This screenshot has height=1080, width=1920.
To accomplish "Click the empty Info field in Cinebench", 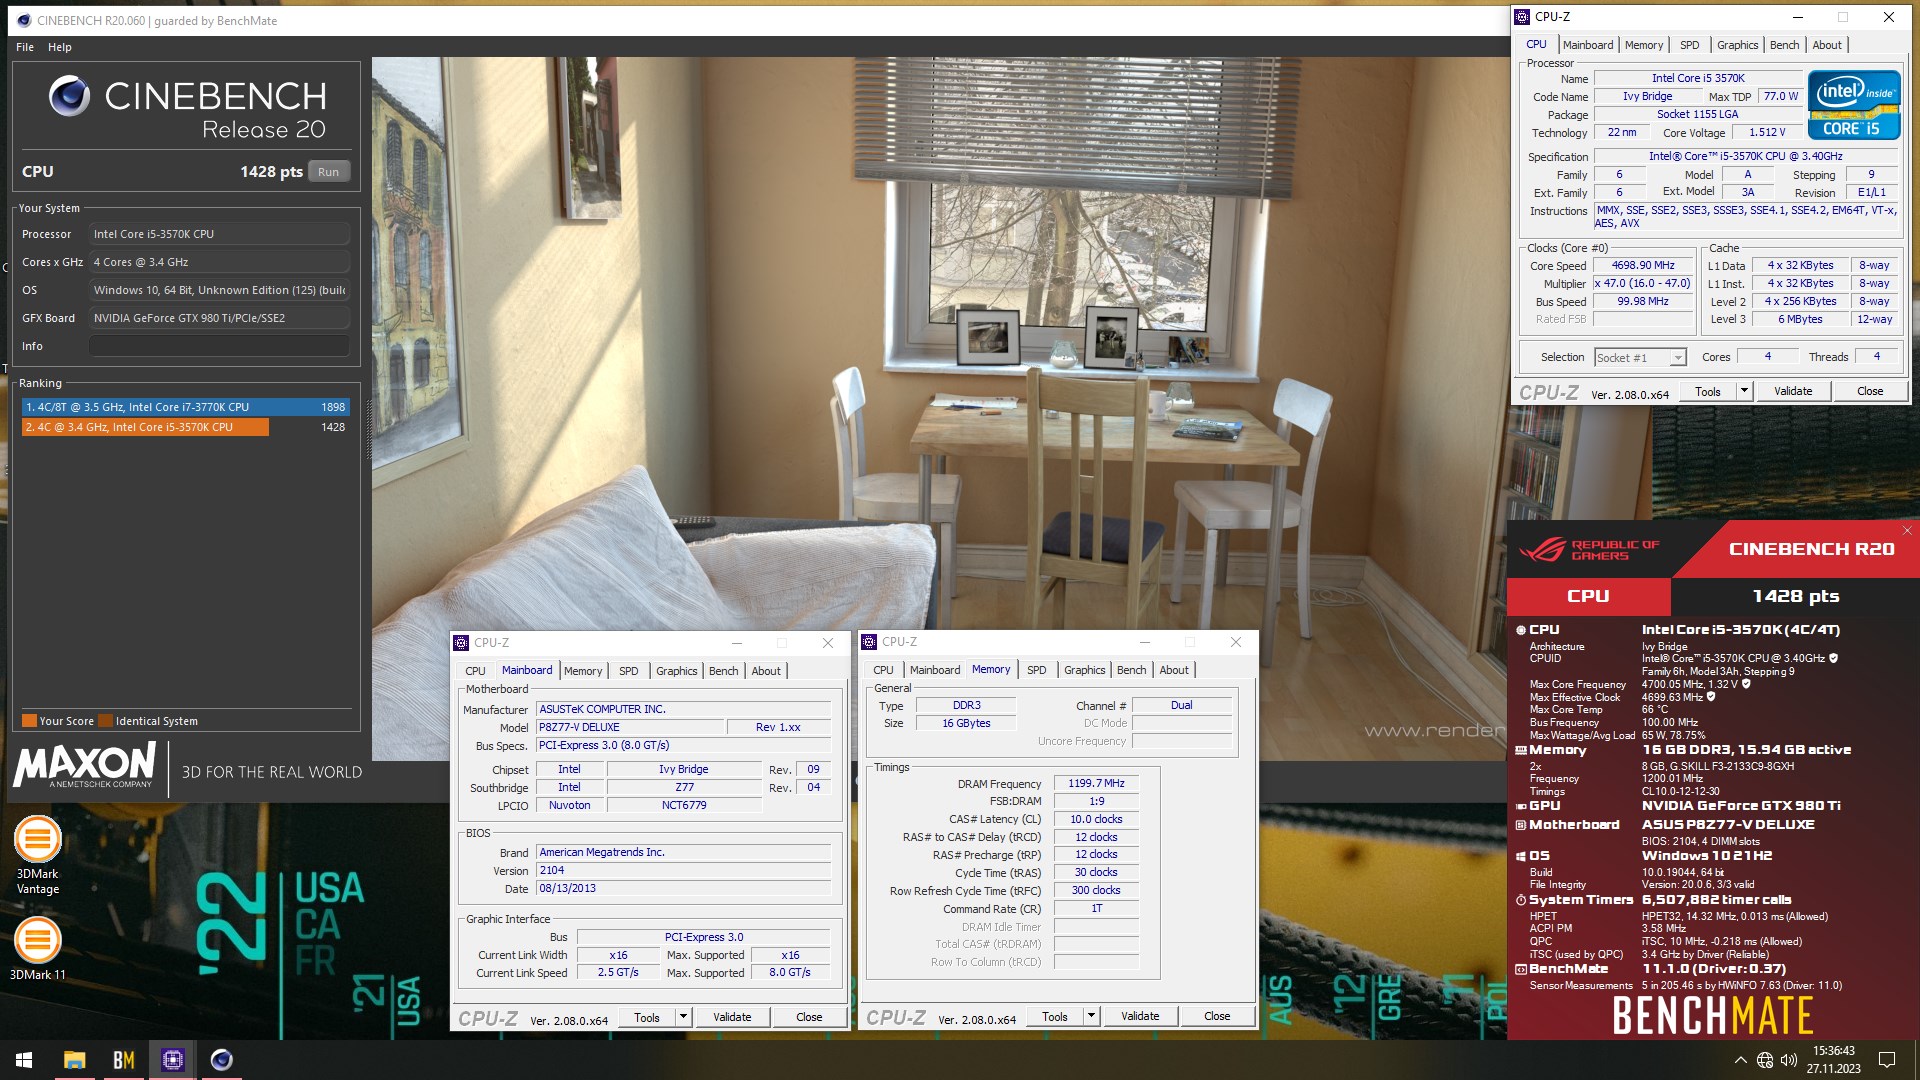I will [219, 346].
